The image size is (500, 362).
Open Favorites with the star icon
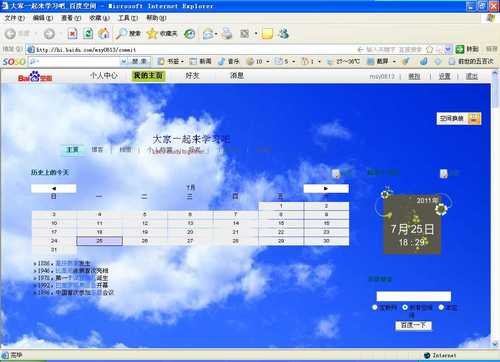162,33
